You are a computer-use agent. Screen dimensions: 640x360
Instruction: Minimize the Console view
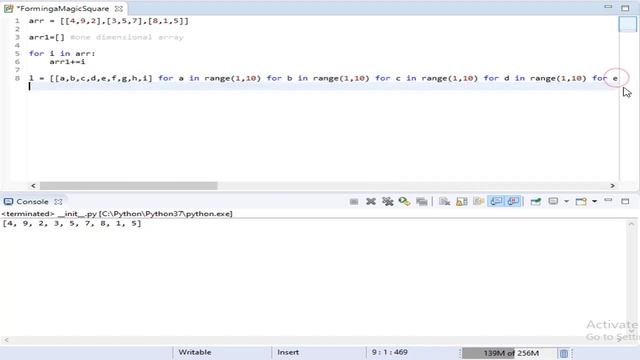click(x=608, y=200)
